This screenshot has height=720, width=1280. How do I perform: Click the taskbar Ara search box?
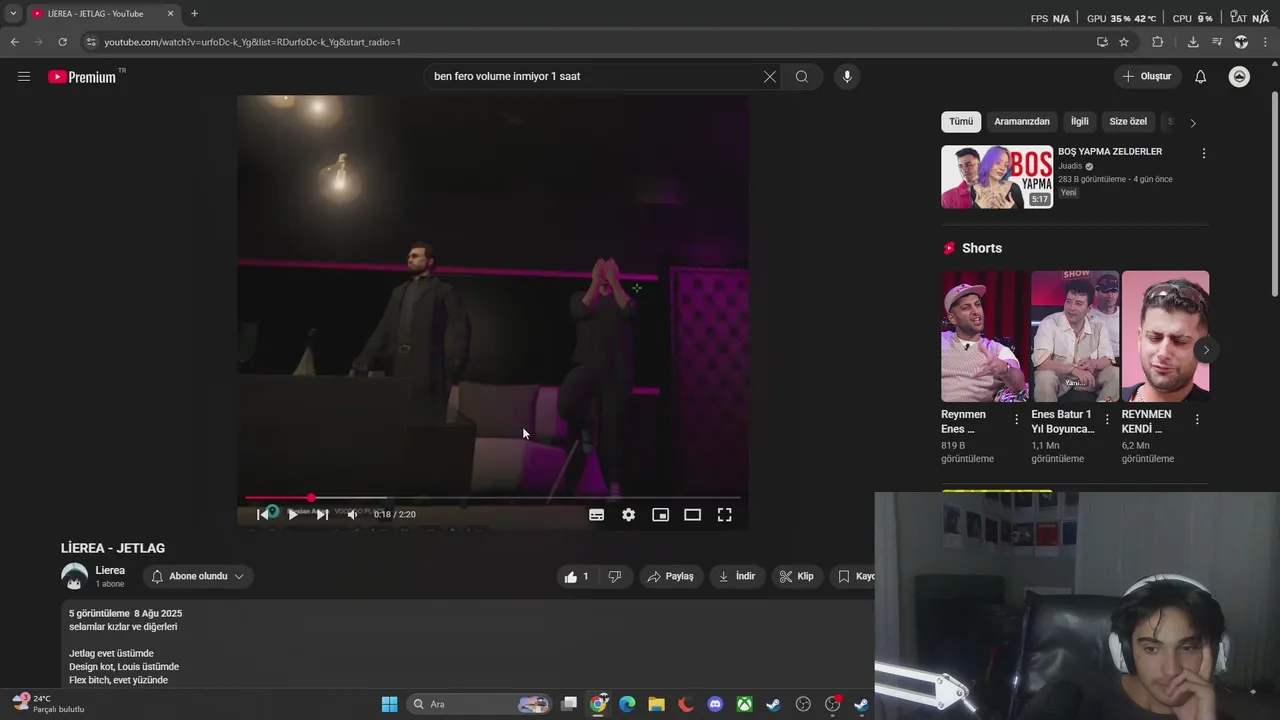[480, 704]
